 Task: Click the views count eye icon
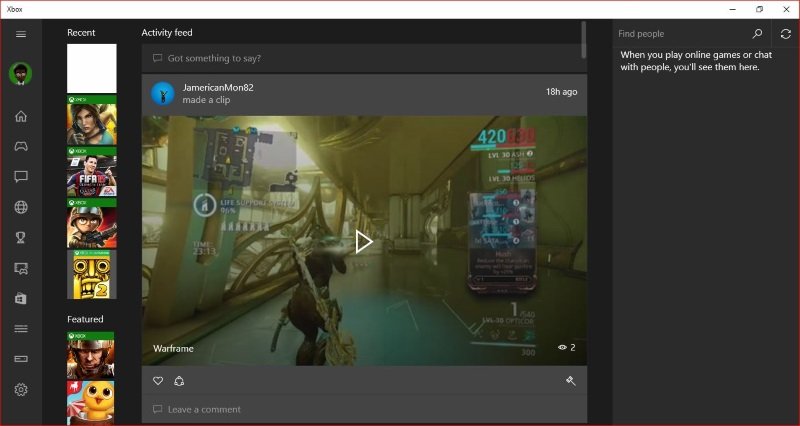[x=562, y=347]
